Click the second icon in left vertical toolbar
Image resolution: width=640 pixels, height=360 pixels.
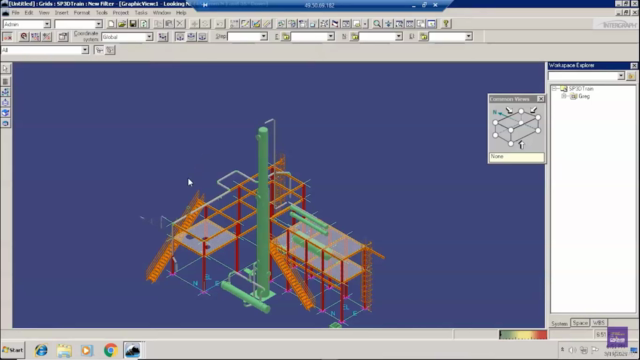5,81
